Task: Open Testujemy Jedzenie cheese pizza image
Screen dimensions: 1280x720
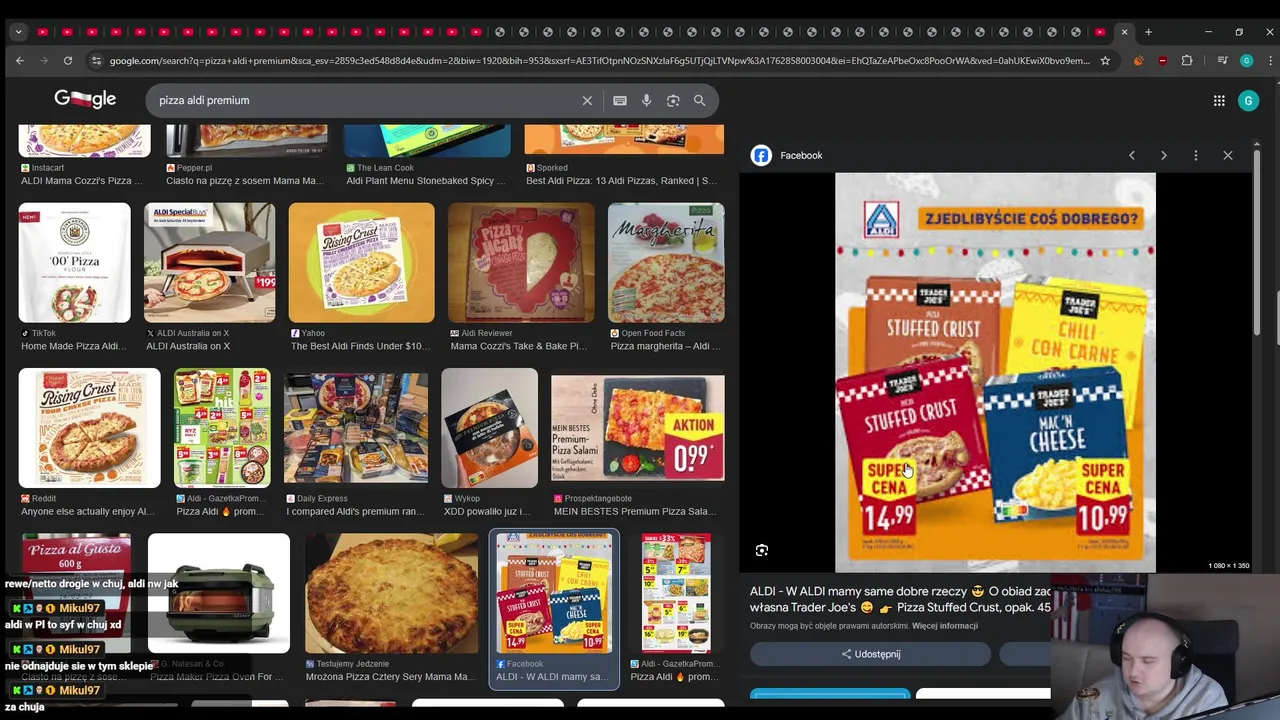Action: [x=392, y=593]
